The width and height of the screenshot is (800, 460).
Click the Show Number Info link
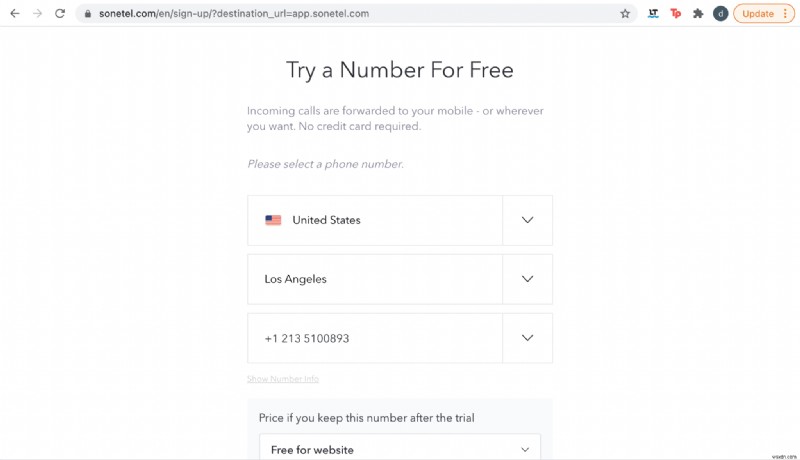click(283, 379)
